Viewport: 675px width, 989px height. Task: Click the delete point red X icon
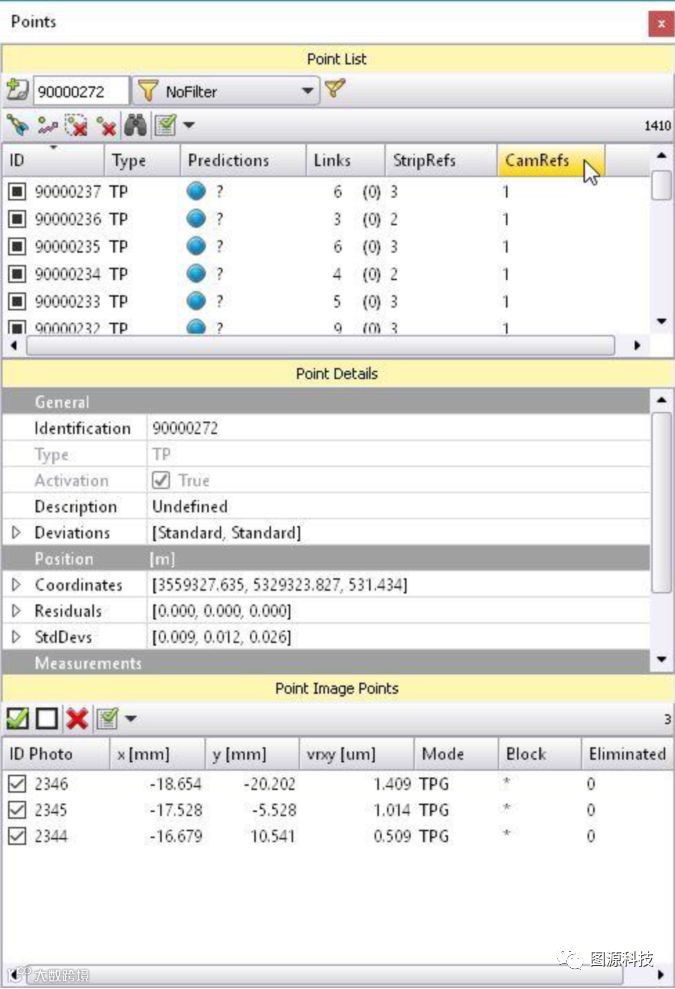click(106, 126)
